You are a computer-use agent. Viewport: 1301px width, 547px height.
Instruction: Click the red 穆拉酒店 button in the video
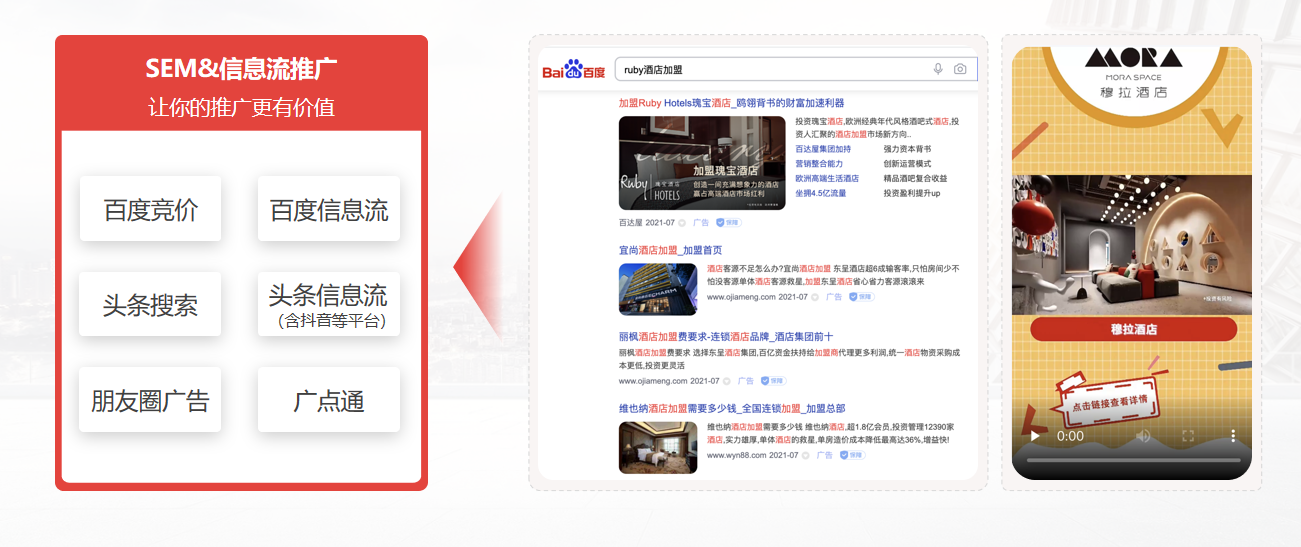click(x=1133, y=329)
